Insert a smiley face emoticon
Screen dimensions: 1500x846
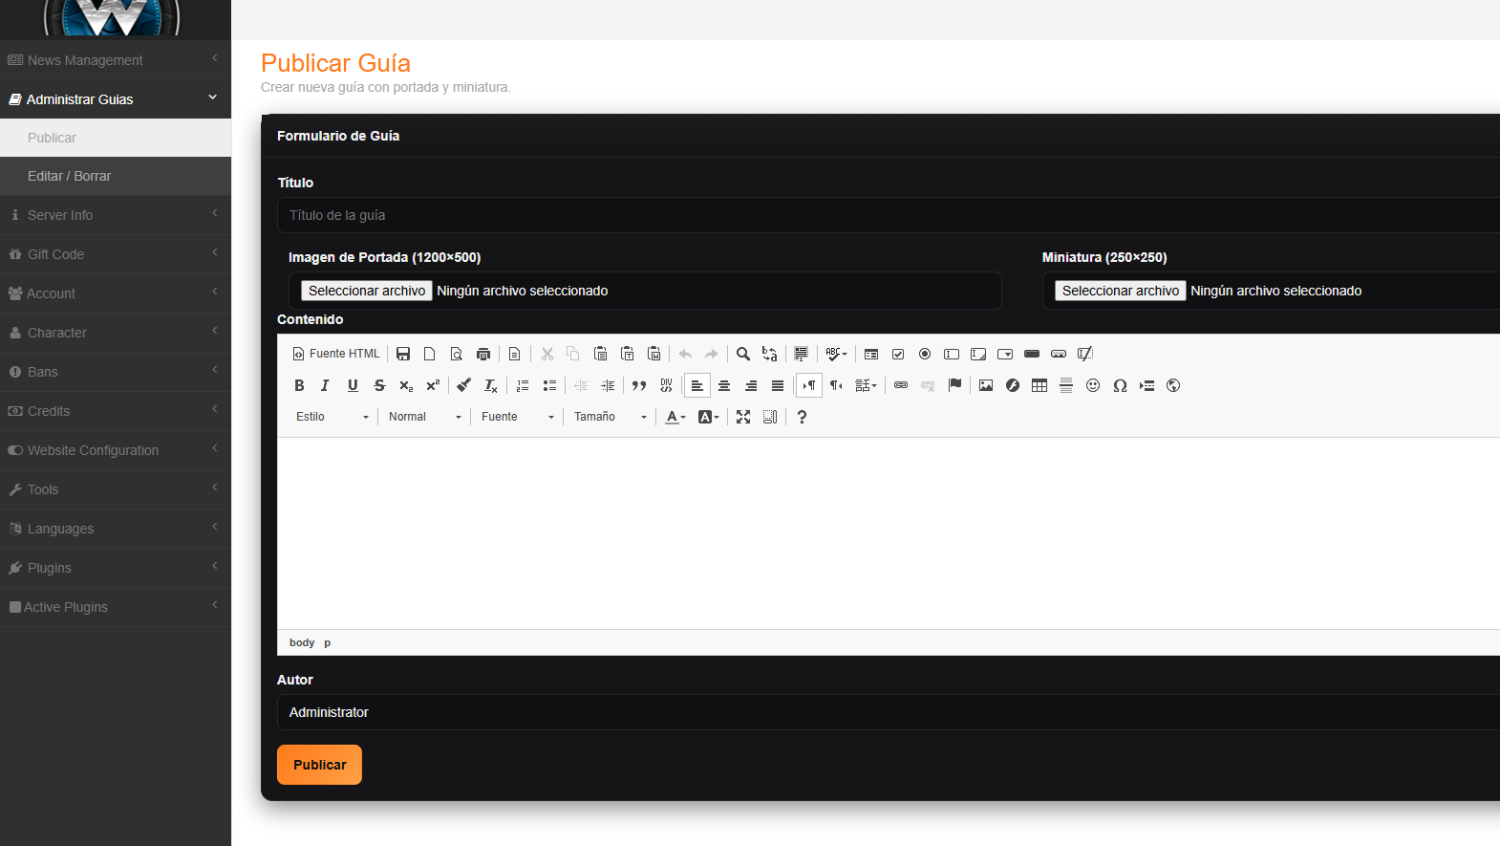(1093, 385)
